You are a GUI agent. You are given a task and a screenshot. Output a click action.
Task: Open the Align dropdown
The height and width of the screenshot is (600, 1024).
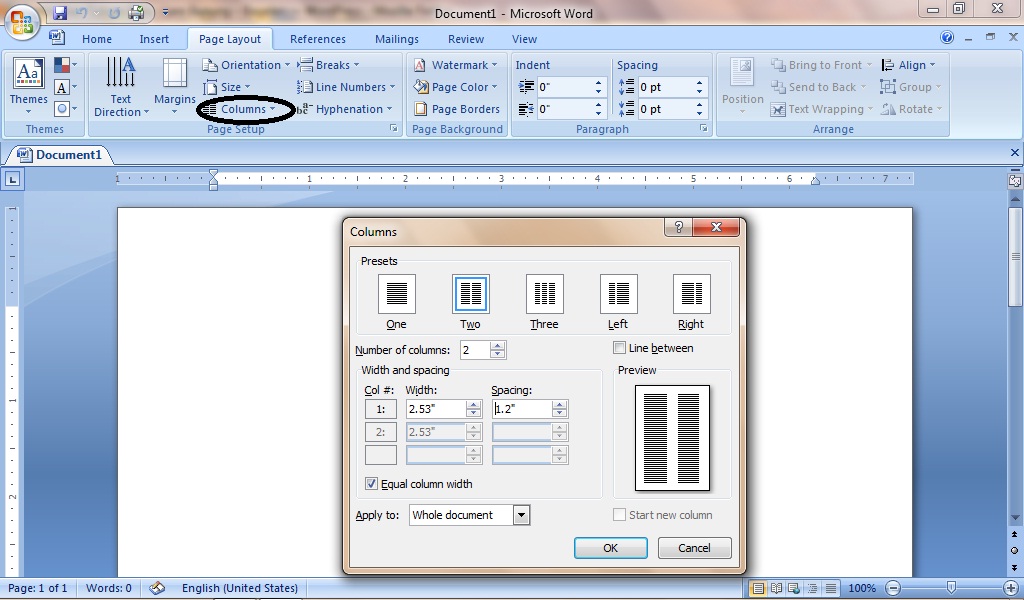(908, 65)
